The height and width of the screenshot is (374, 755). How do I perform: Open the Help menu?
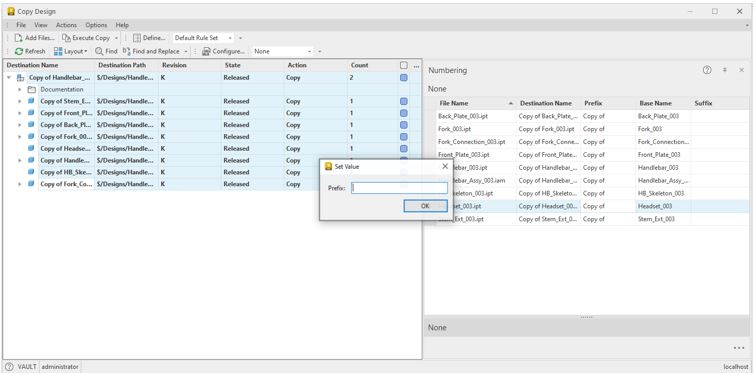[122, 25]
